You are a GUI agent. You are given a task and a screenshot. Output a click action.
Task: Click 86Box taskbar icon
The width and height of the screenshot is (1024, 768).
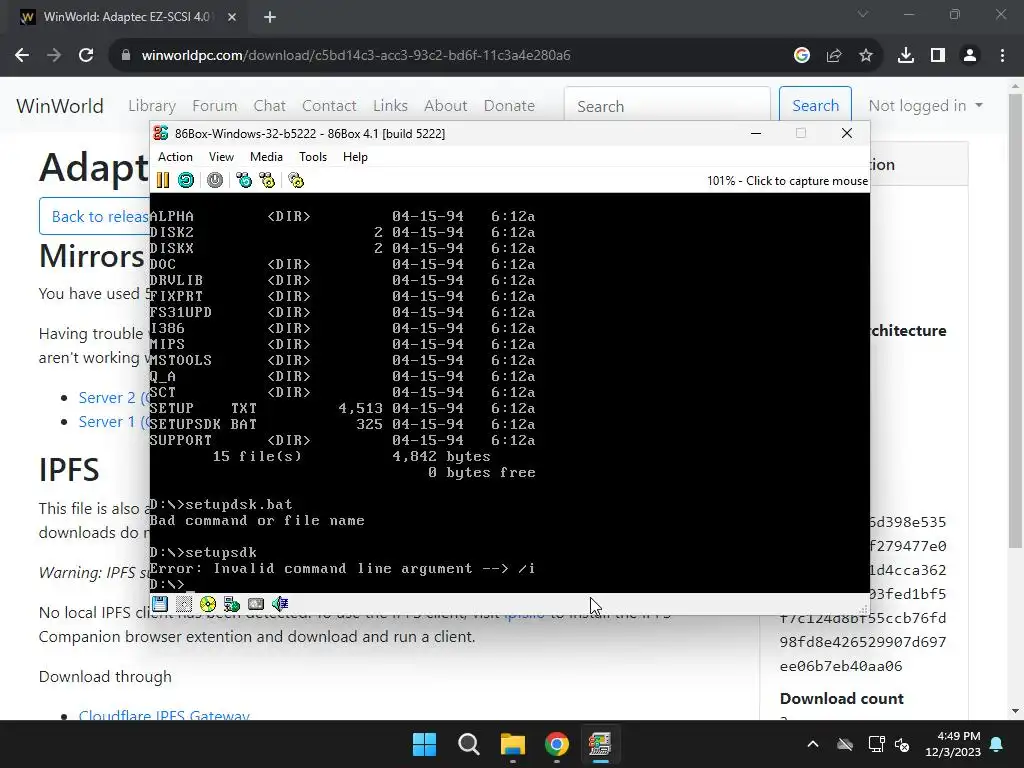(x=600, y=744)
